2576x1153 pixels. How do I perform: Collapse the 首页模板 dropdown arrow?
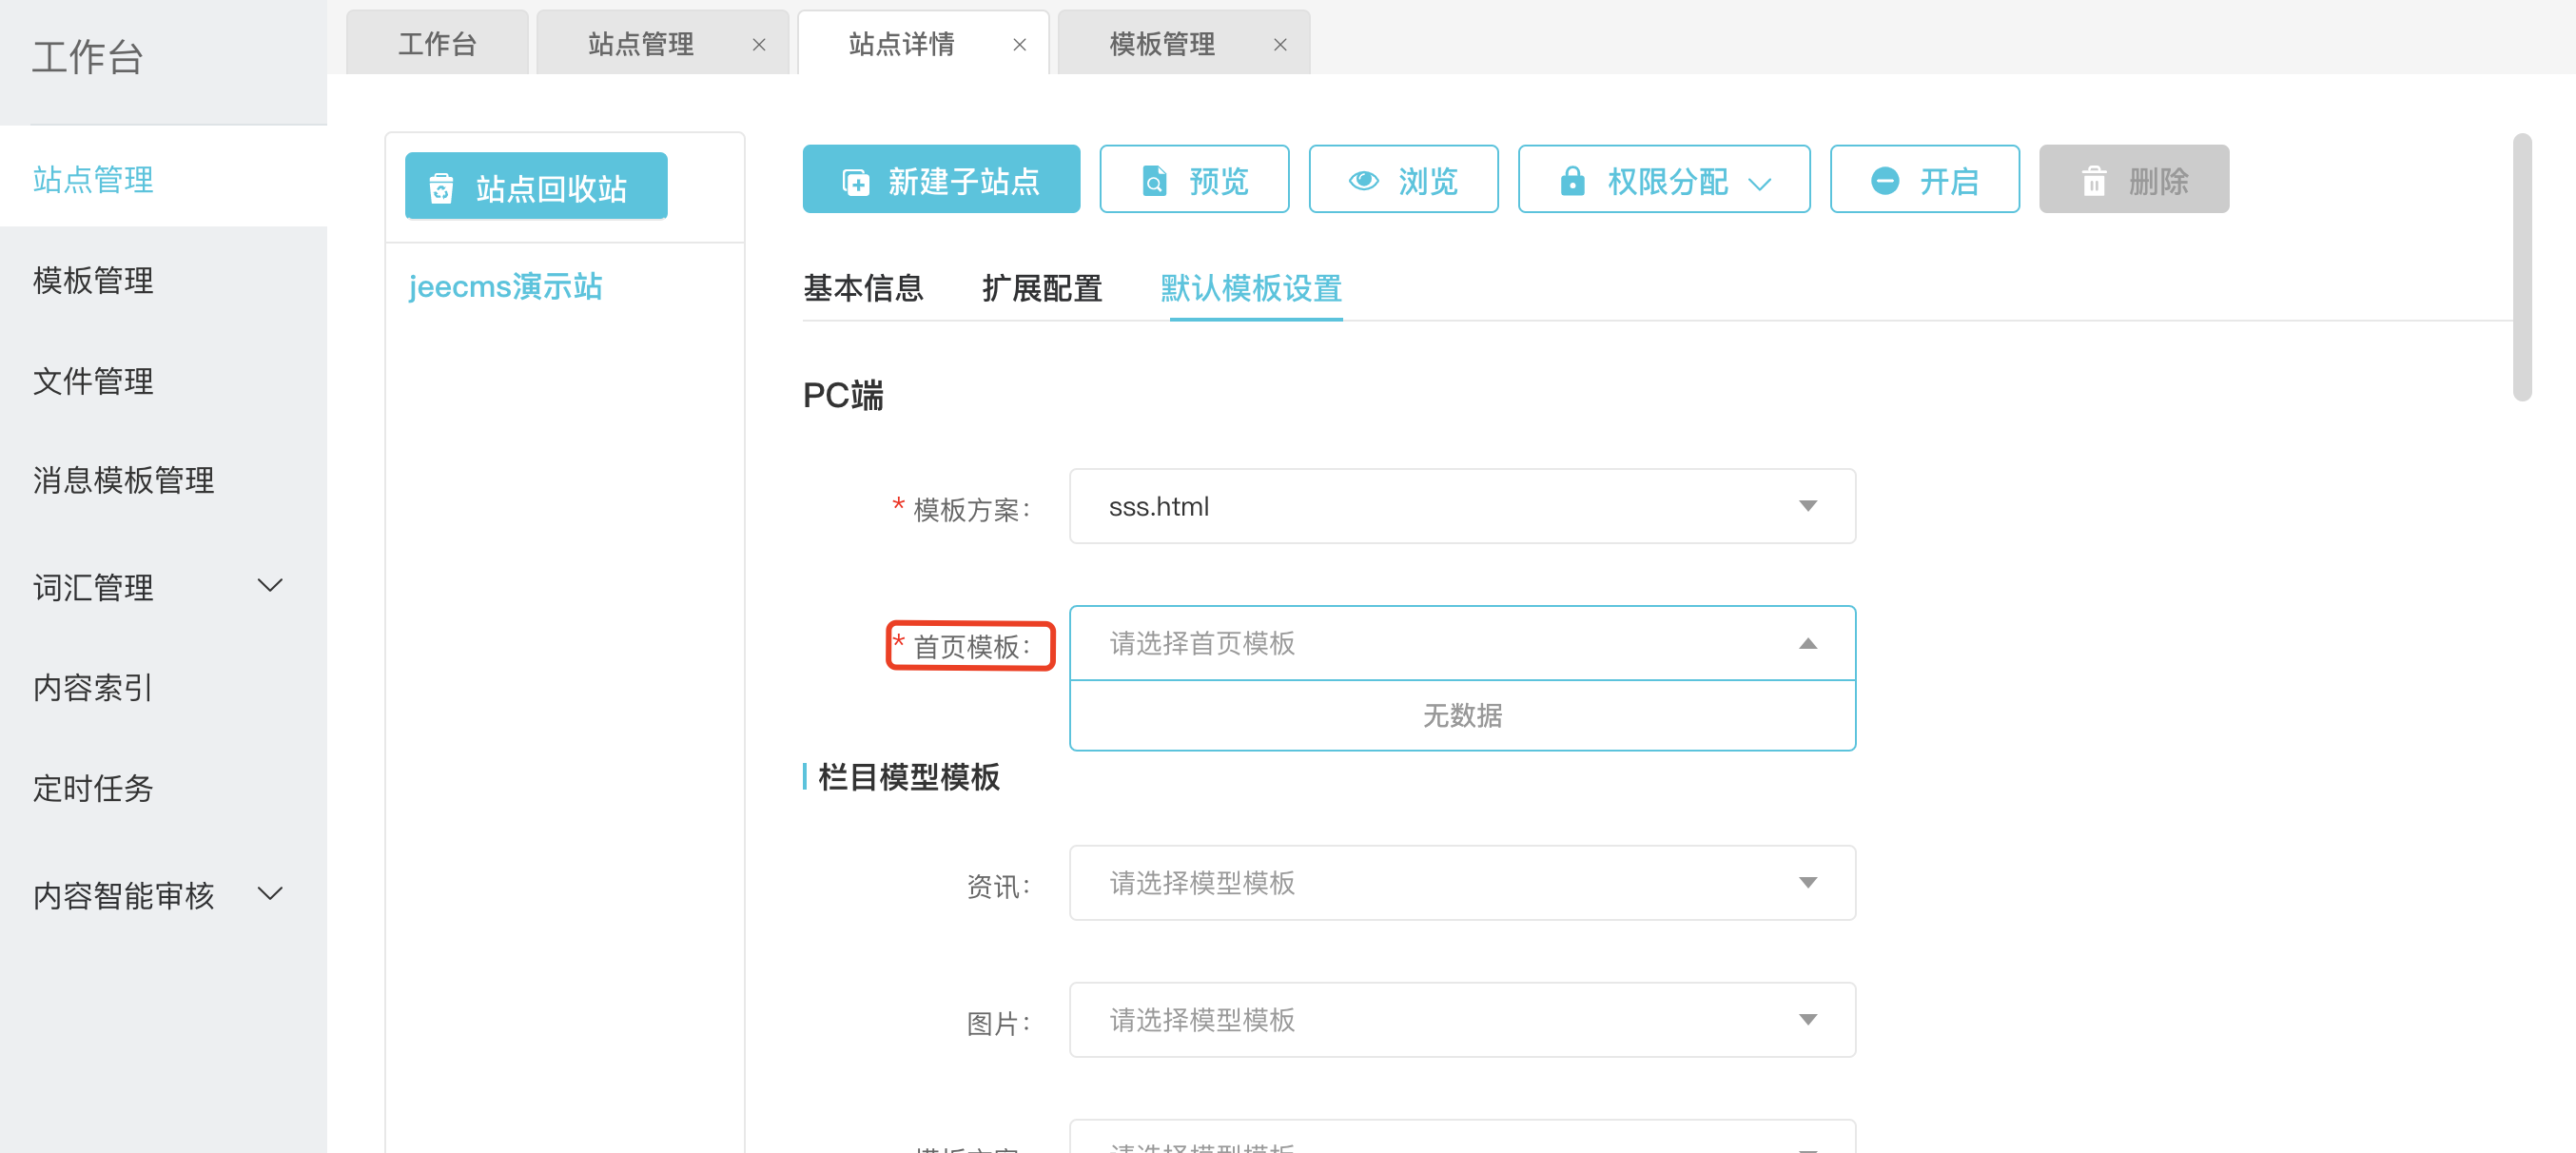tap(1807, 643)
